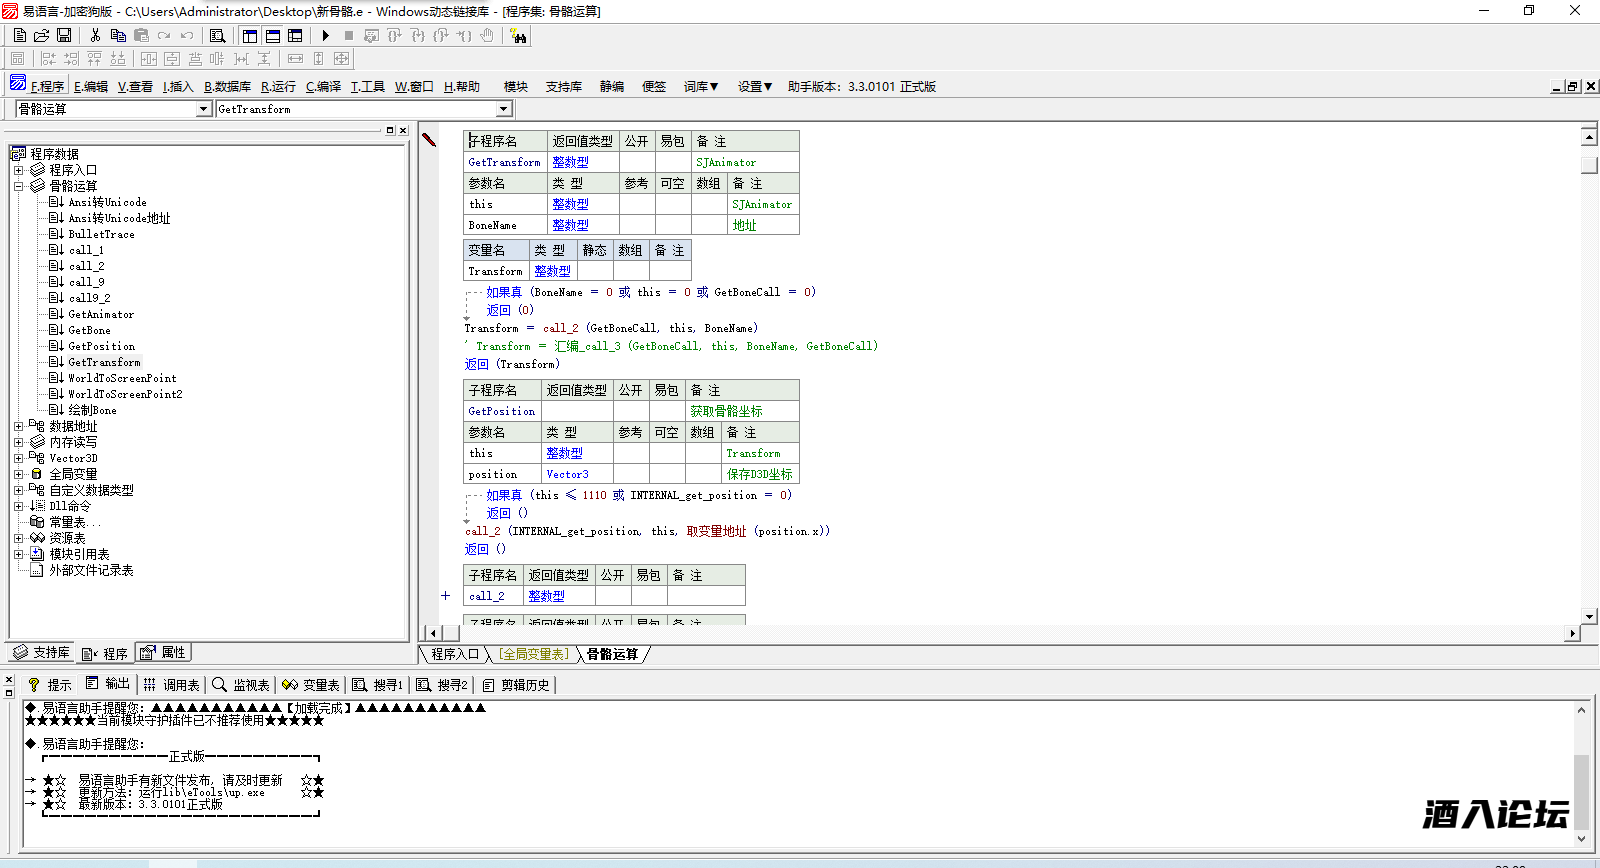Switch to the 属性 panel tab

163,653
